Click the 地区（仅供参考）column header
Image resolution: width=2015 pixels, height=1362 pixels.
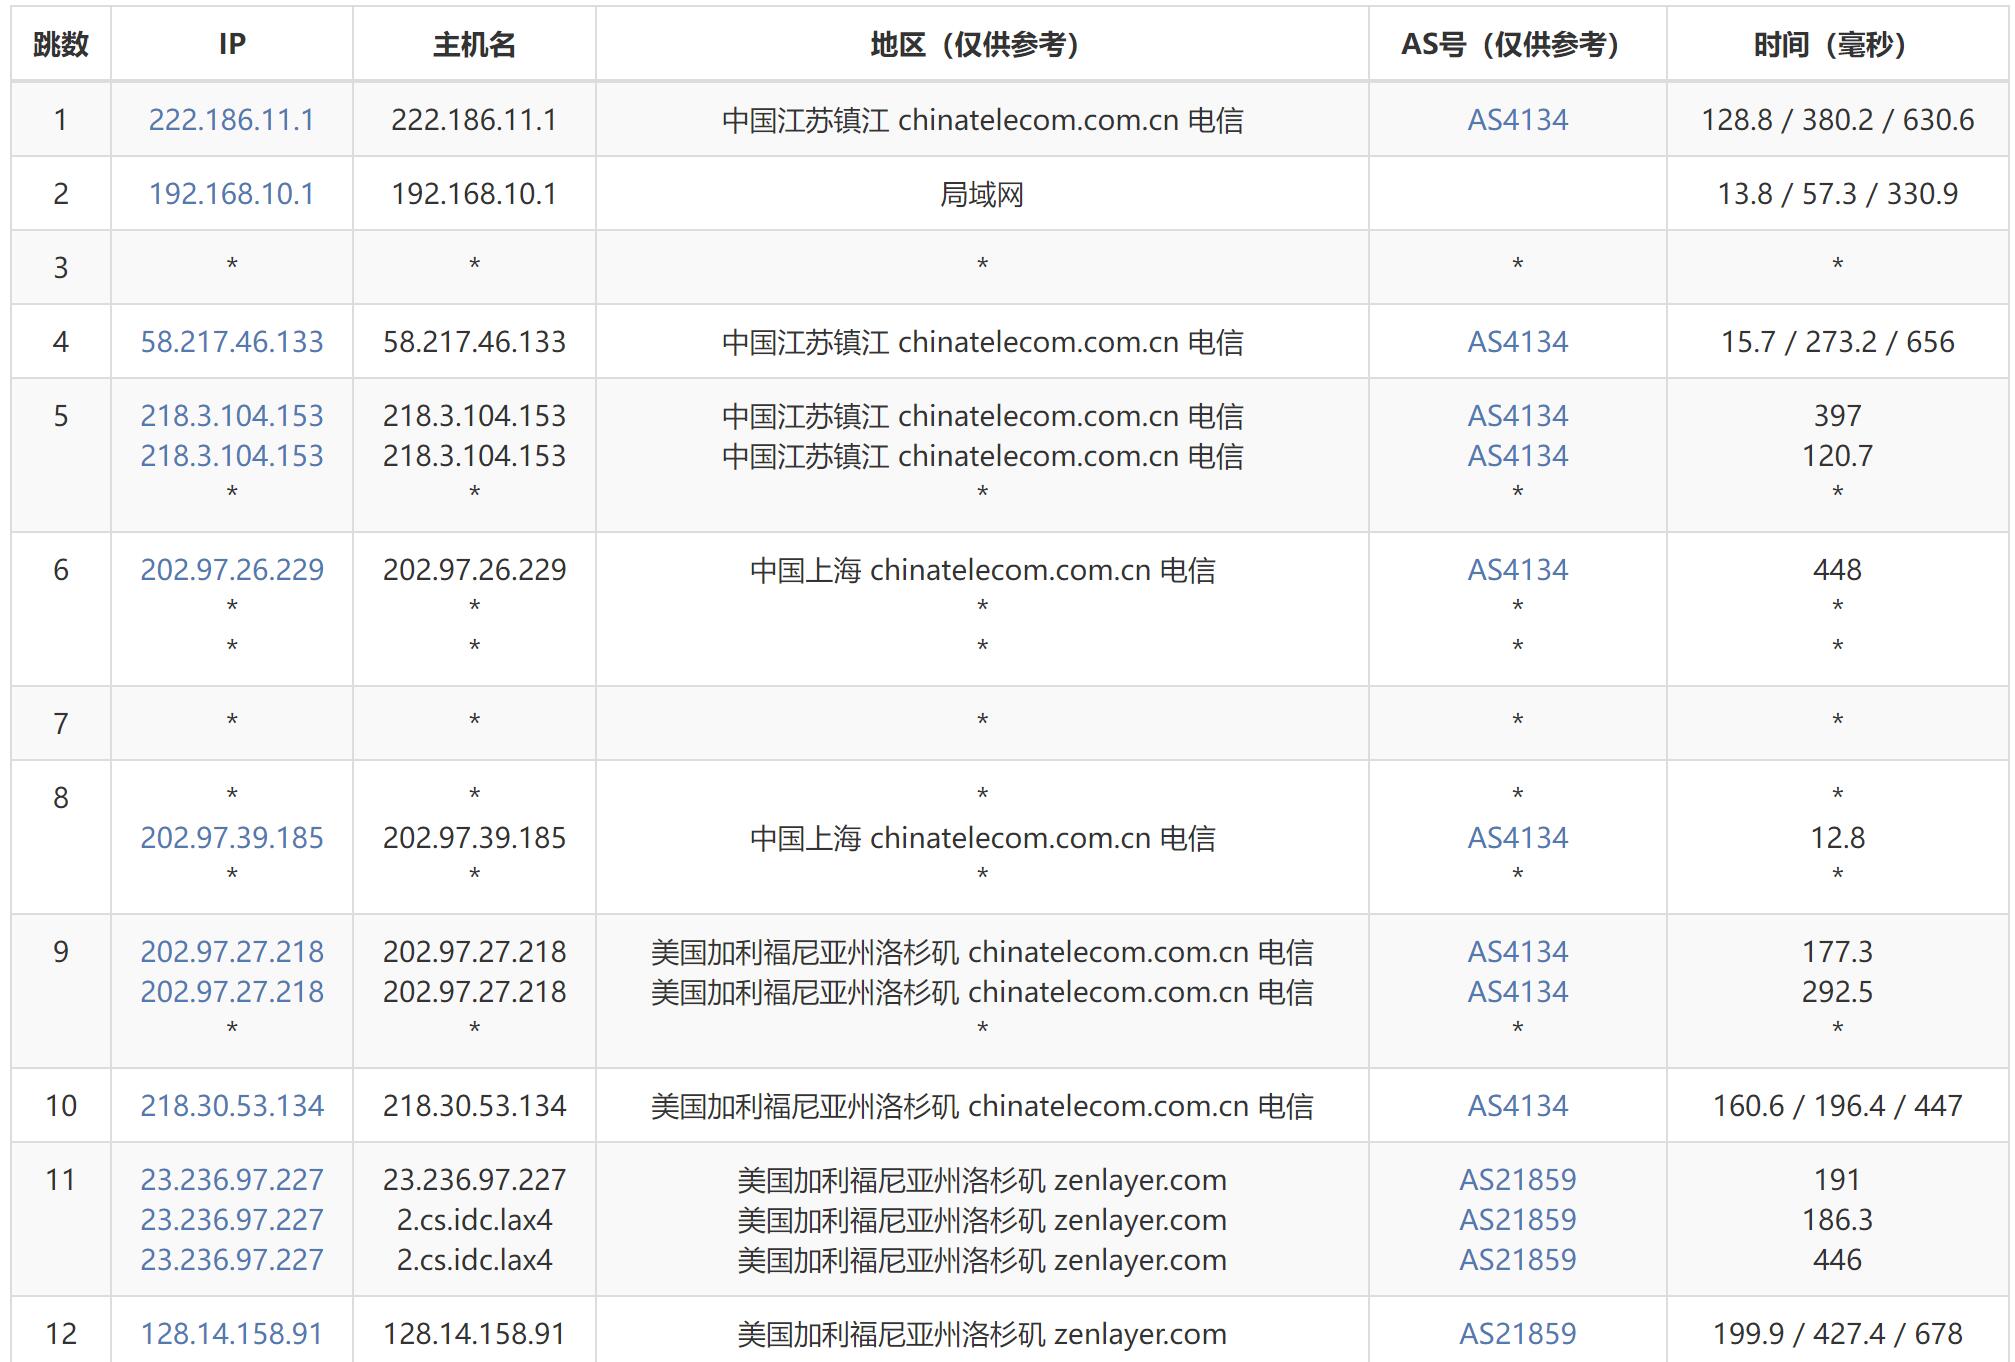pos(982,44)
